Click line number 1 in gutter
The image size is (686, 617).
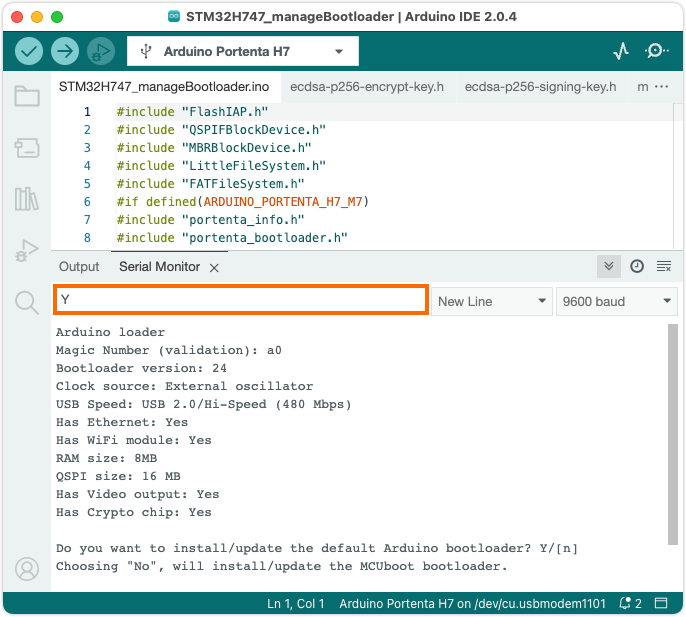[x=87, y=112]
